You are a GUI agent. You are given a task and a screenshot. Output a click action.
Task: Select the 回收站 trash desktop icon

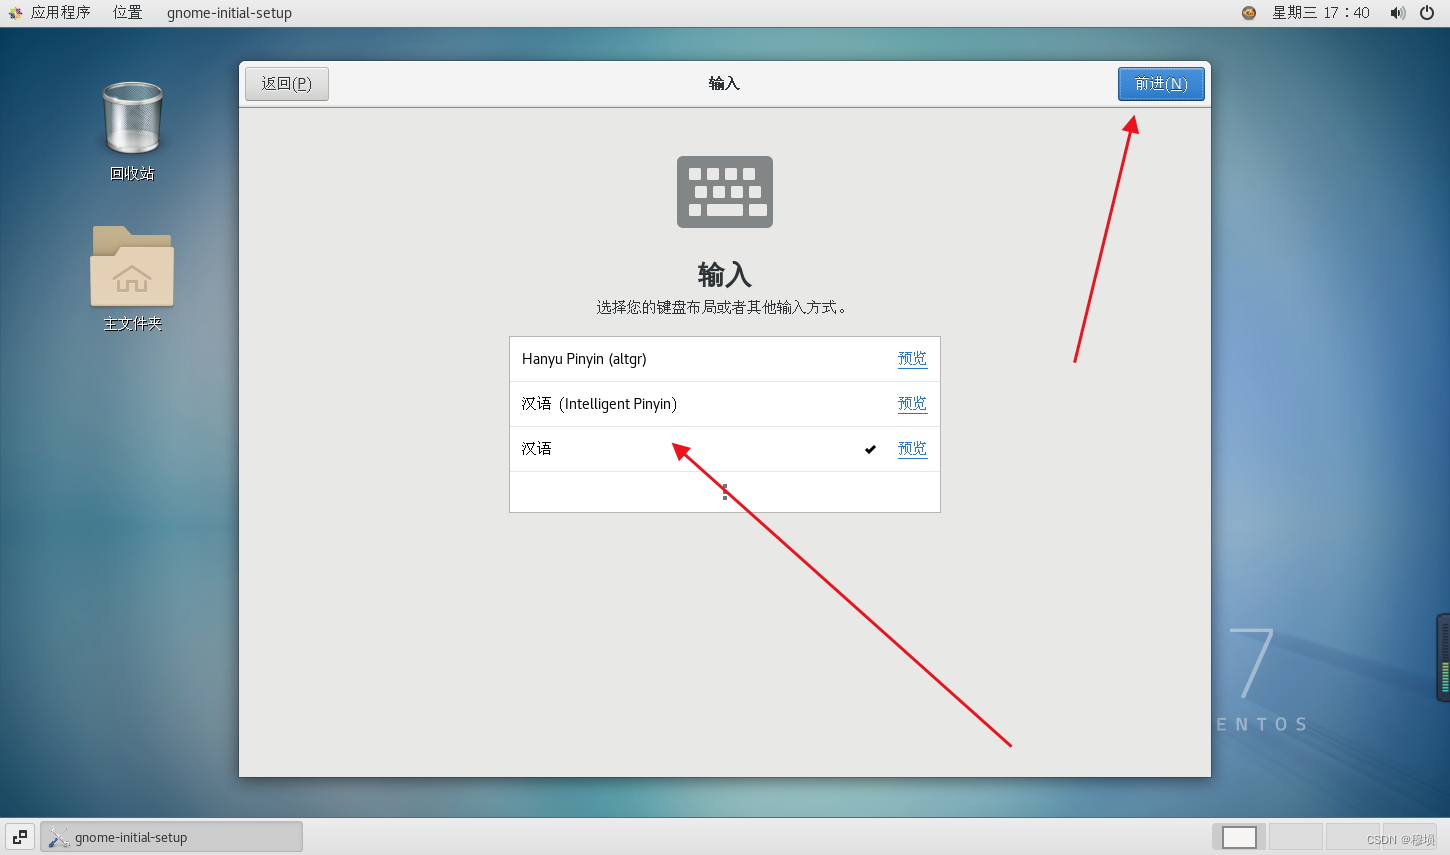coord(132,132)
